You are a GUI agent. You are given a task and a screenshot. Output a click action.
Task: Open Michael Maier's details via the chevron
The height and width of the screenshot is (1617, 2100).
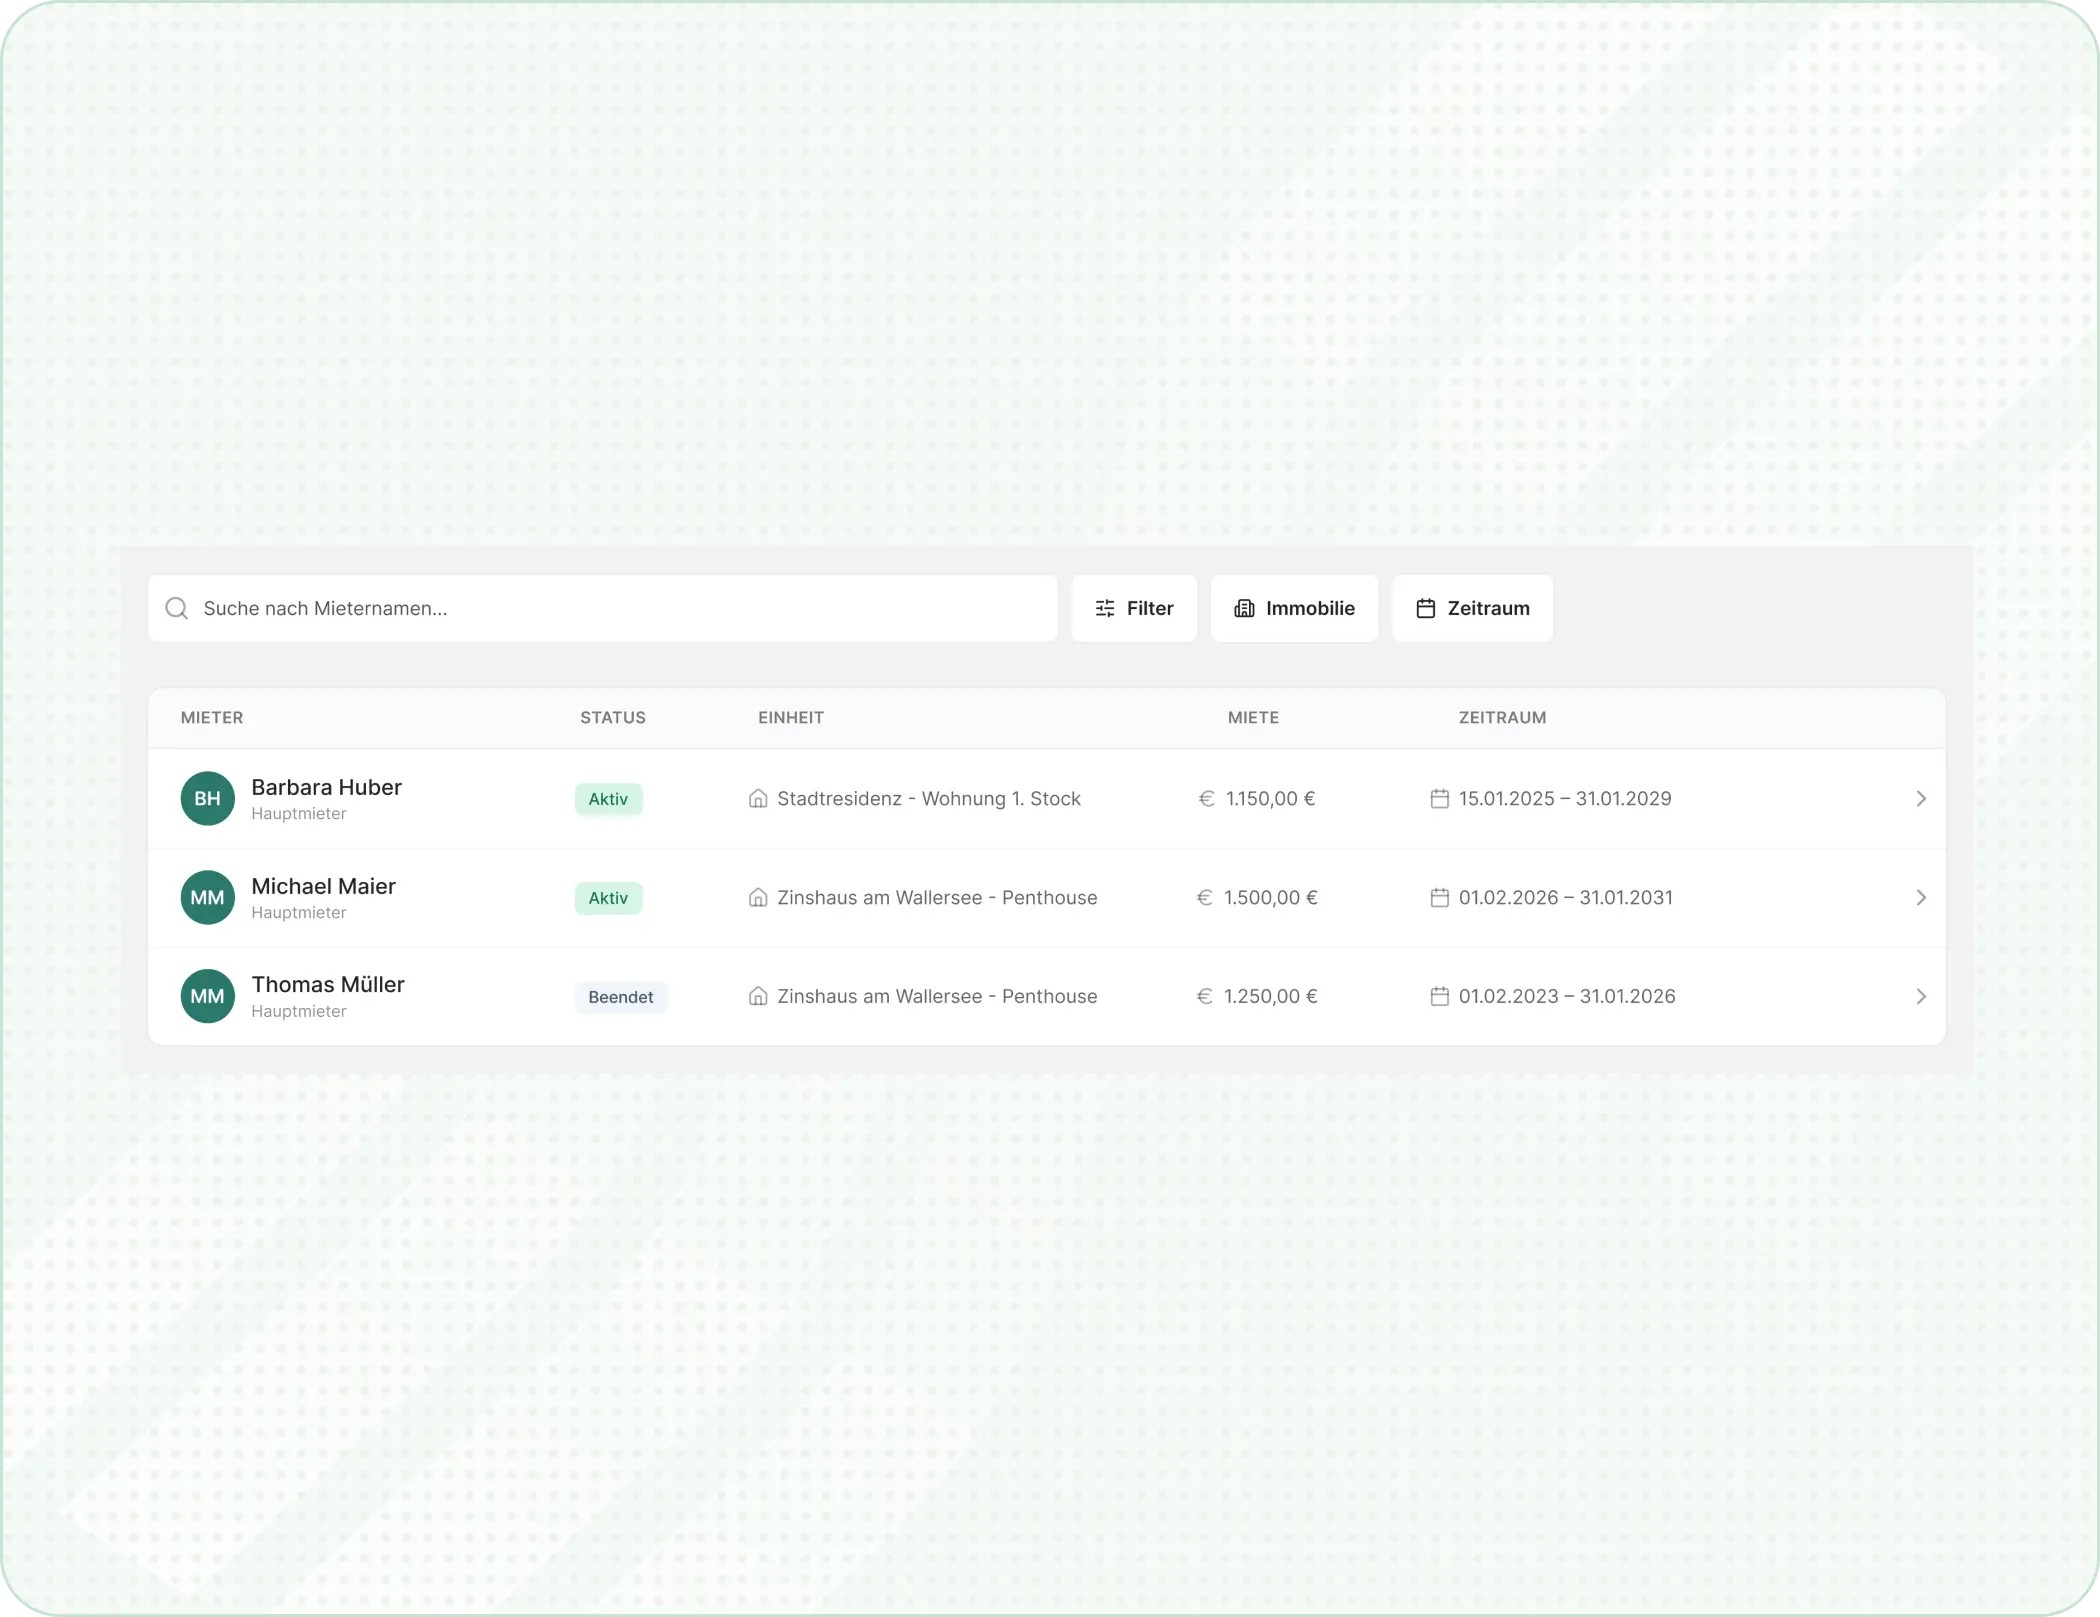1920,897
